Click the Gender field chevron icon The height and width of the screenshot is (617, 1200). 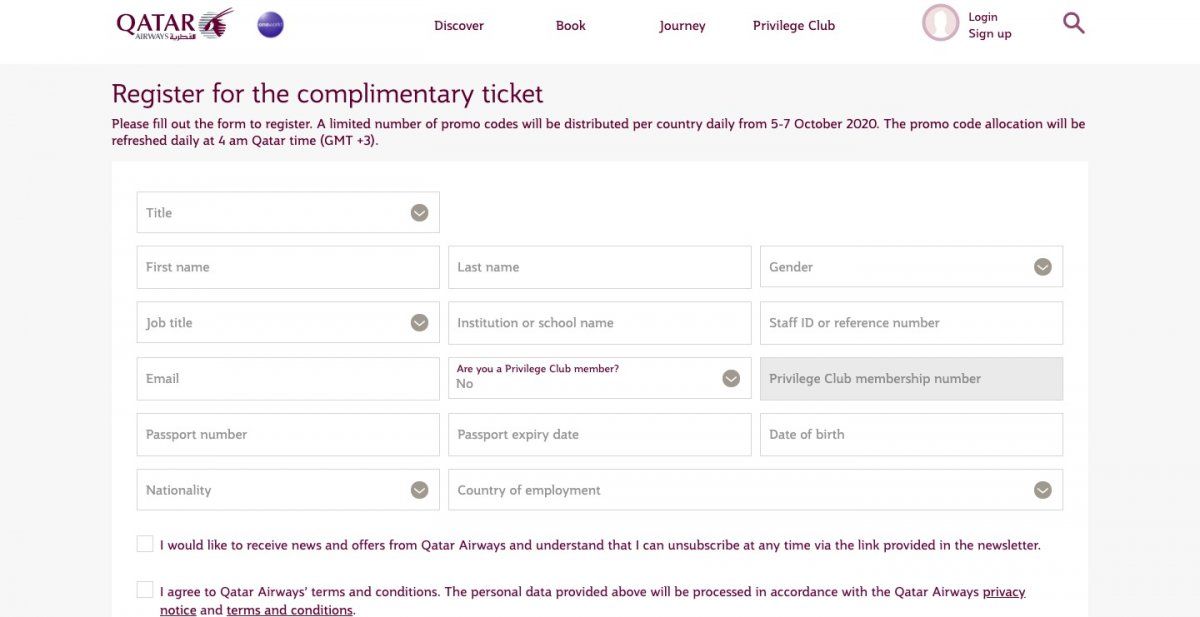(x=1043, y=267)
